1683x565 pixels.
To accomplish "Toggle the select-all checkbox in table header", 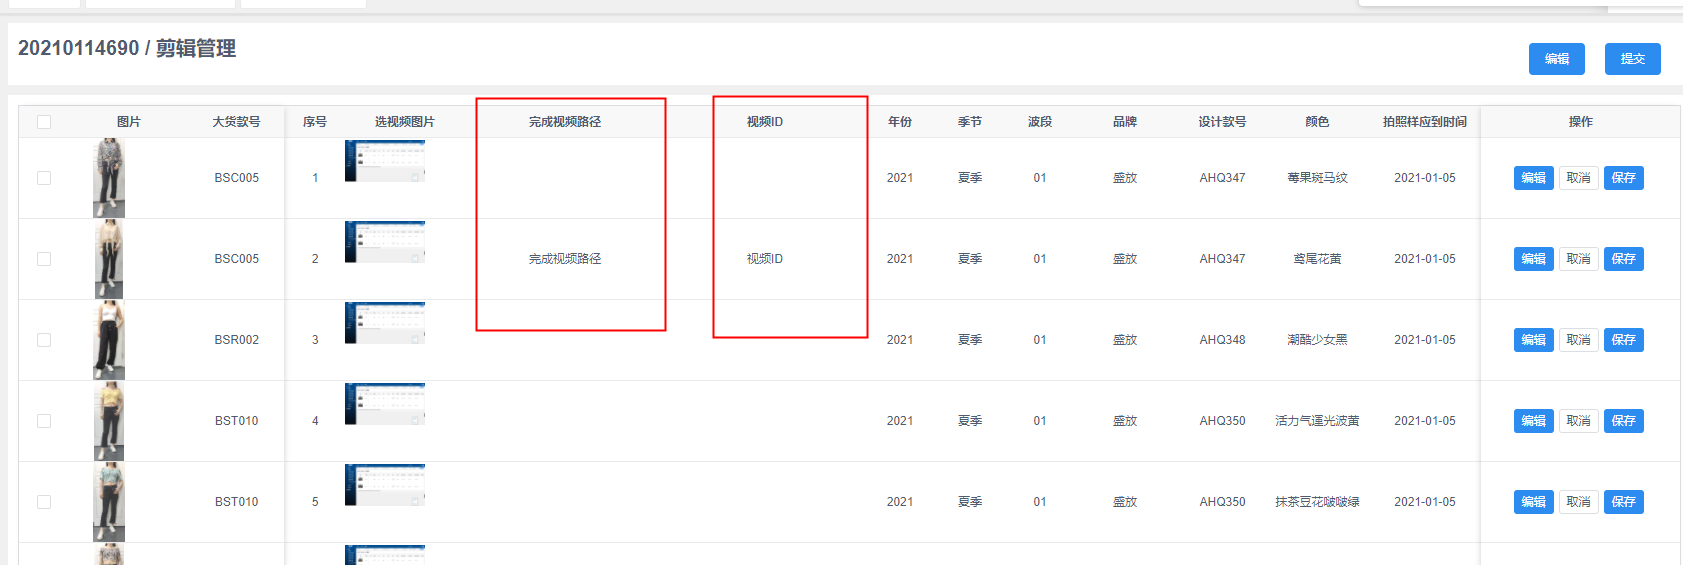I will point(44,122).
